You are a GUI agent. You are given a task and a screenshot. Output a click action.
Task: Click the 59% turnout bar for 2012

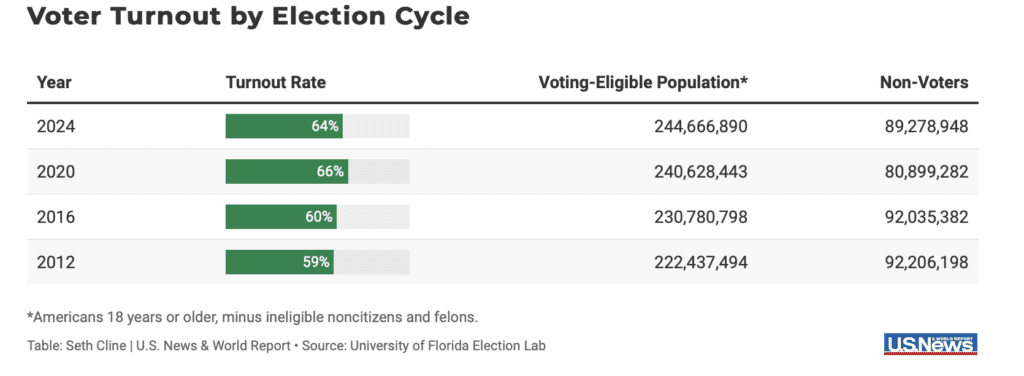(x=280, y=262)
